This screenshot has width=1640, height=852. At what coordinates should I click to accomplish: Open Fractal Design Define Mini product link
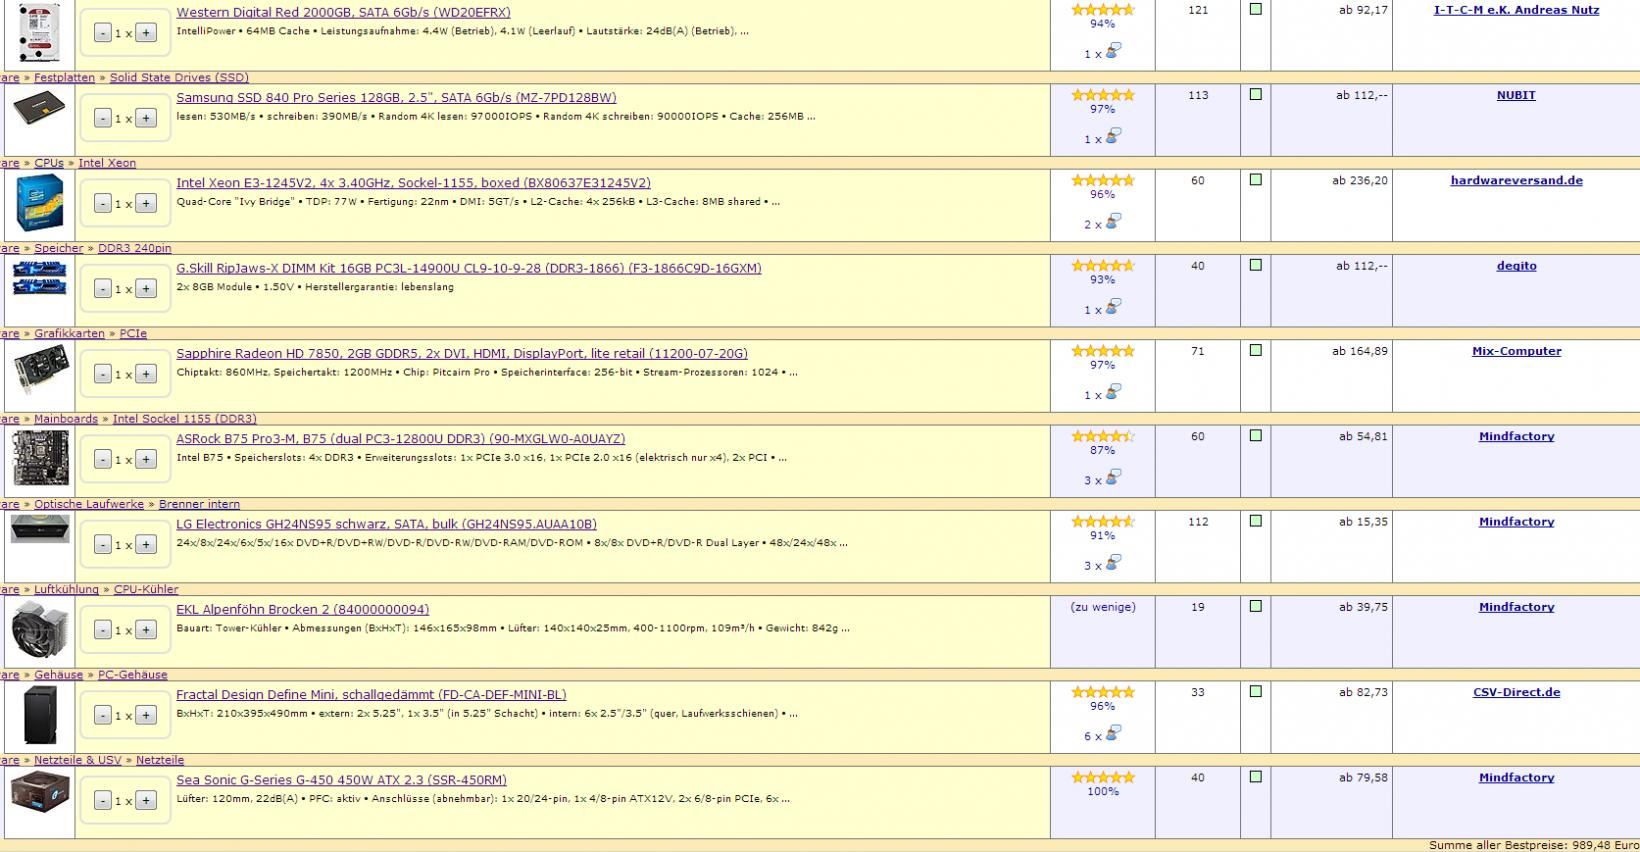371,694
